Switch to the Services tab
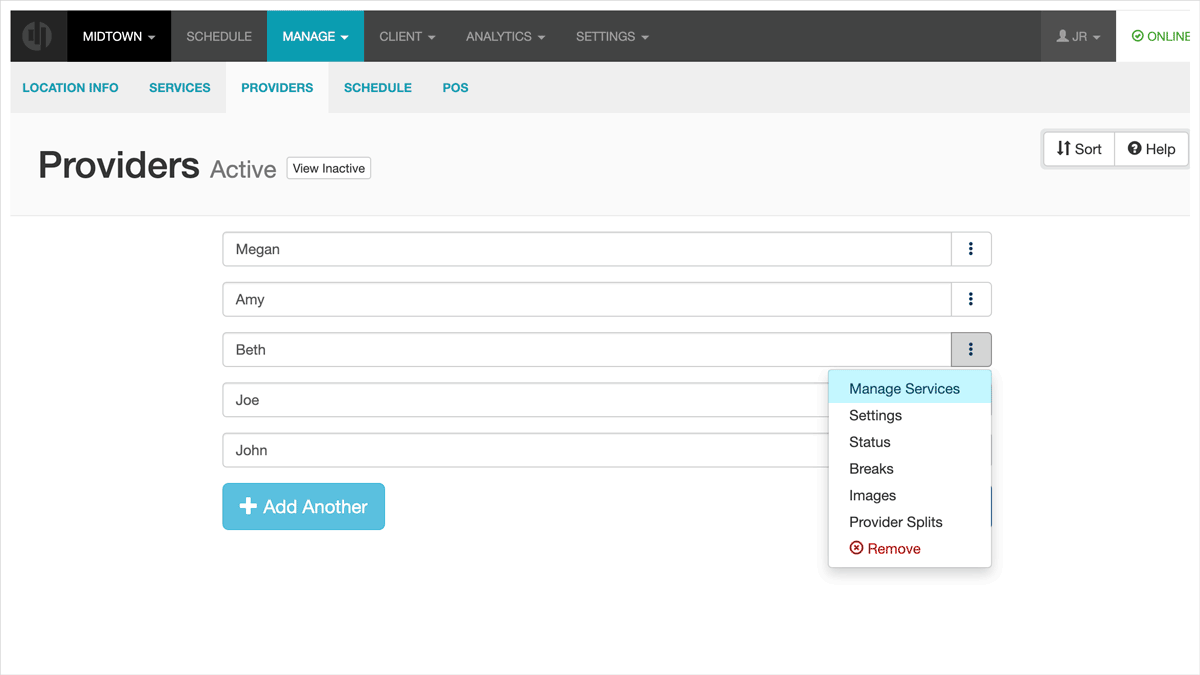Screen dimensions: 1200x675 click(x=180, y=87)
